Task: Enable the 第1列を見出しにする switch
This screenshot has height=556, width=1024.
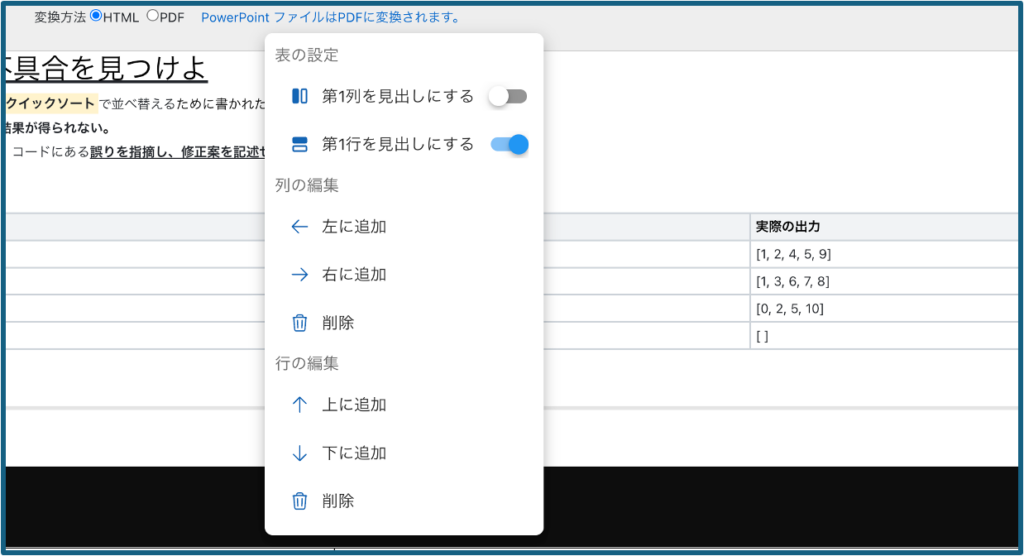Action: click(508, 97)
